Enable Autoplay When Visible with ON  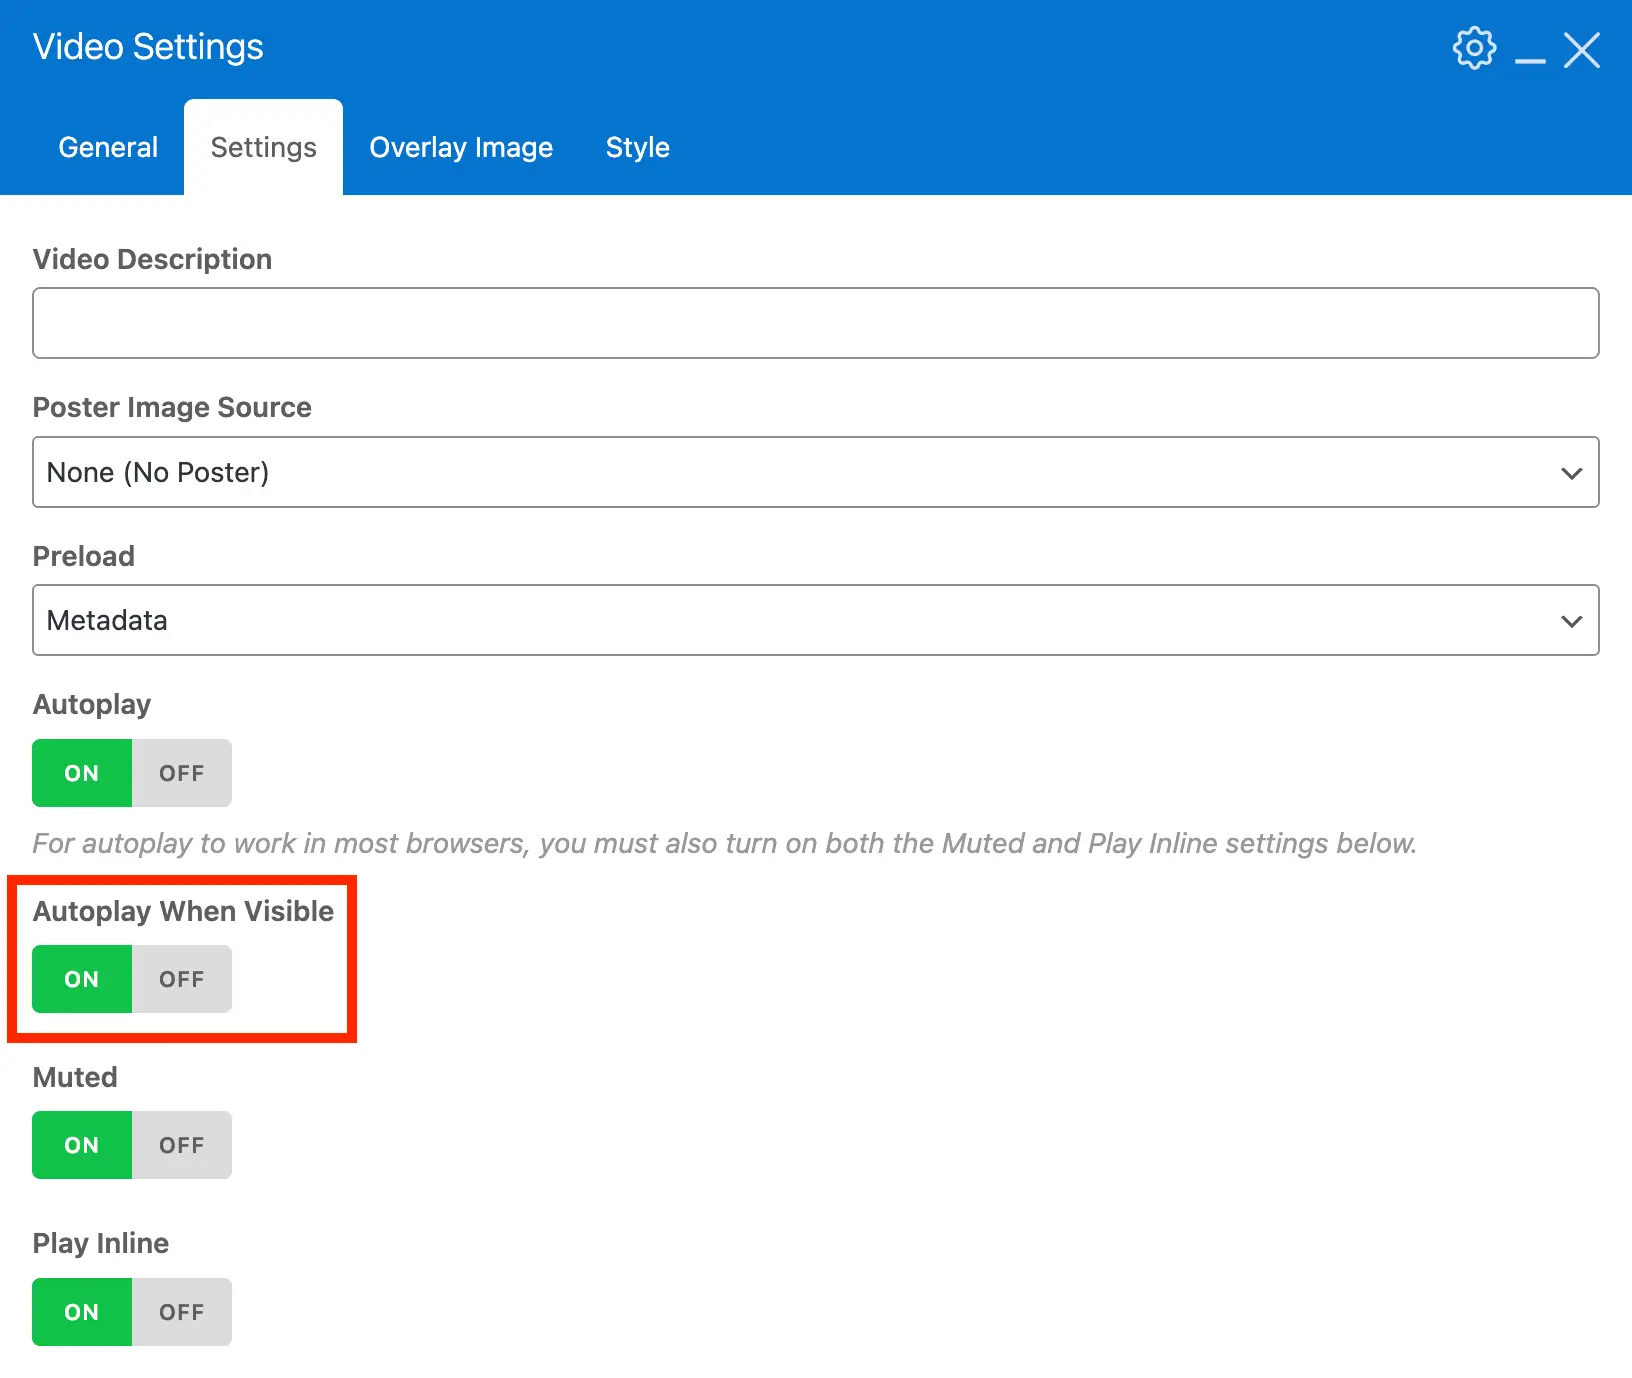click(82, 979)
